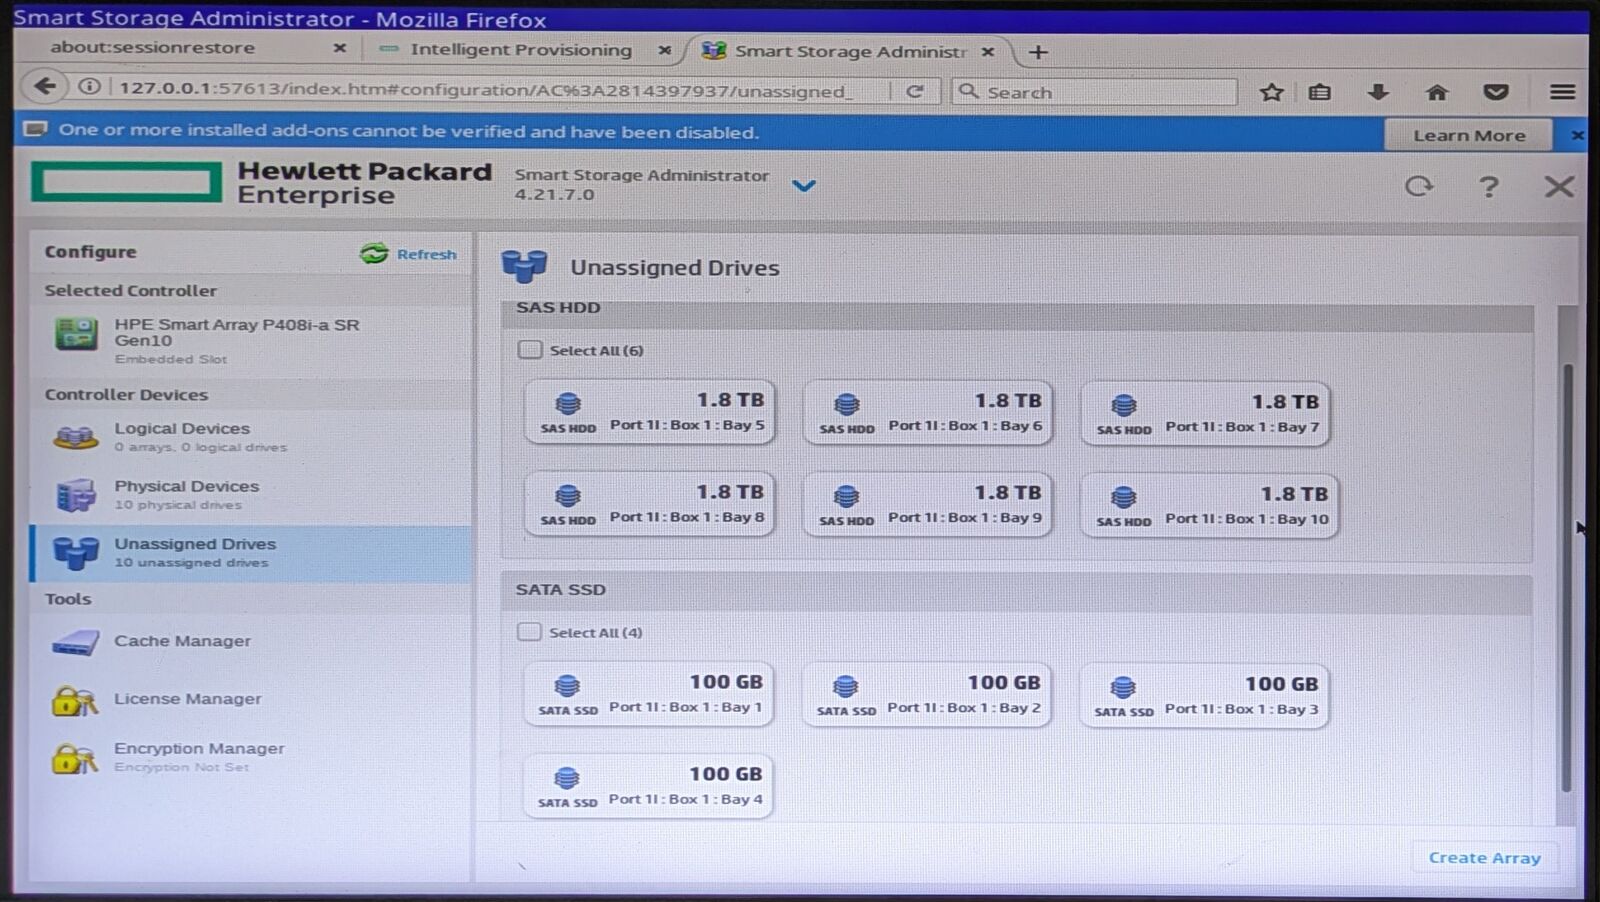The image size is (1600, 902).
Task: Expand Smart Storage Administrator version dropdown
Action: click(x=803, y=185)
